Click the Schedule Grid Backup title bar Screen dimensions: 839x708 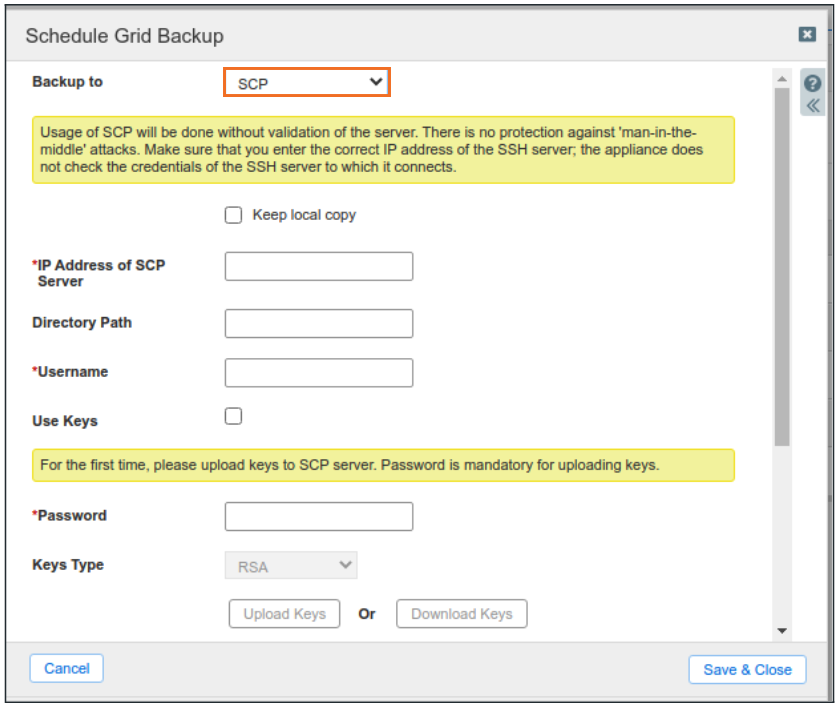[x=400, y=36]
